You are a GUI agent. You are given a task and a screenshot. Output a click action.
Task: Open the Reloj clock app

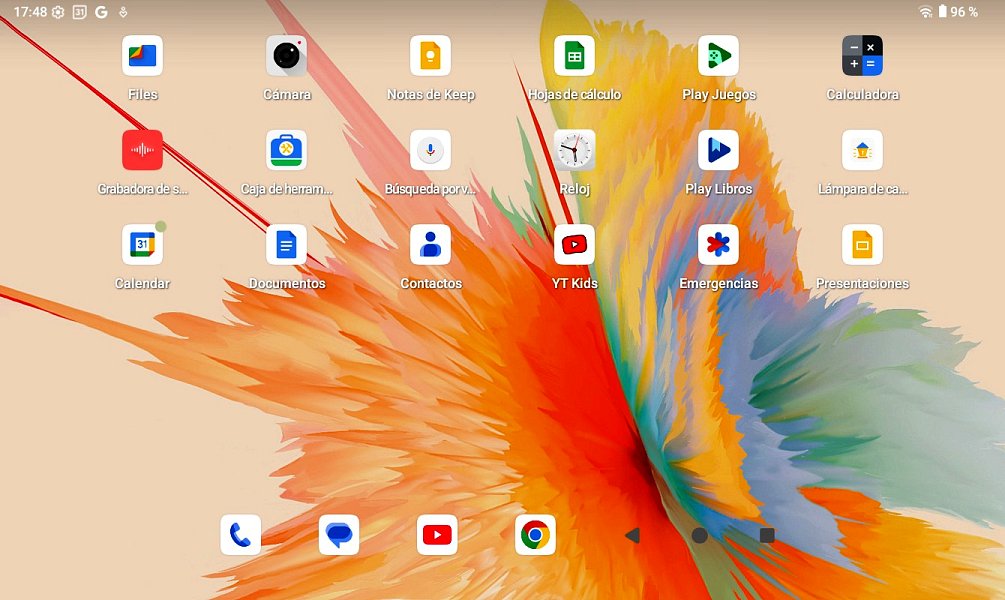(574, 150)
